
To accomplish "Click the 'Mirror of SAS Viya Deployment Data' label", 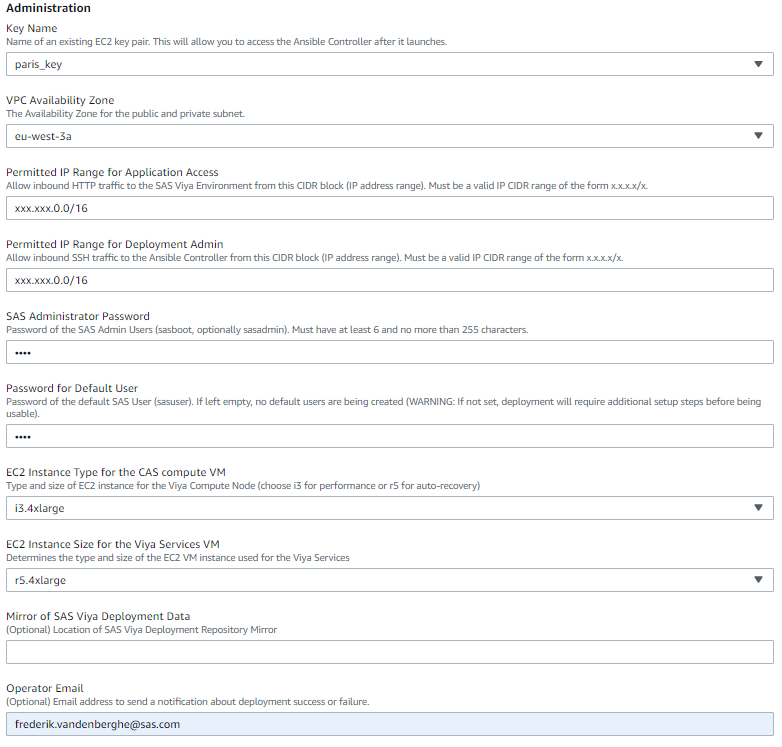I will coord(98,616).
